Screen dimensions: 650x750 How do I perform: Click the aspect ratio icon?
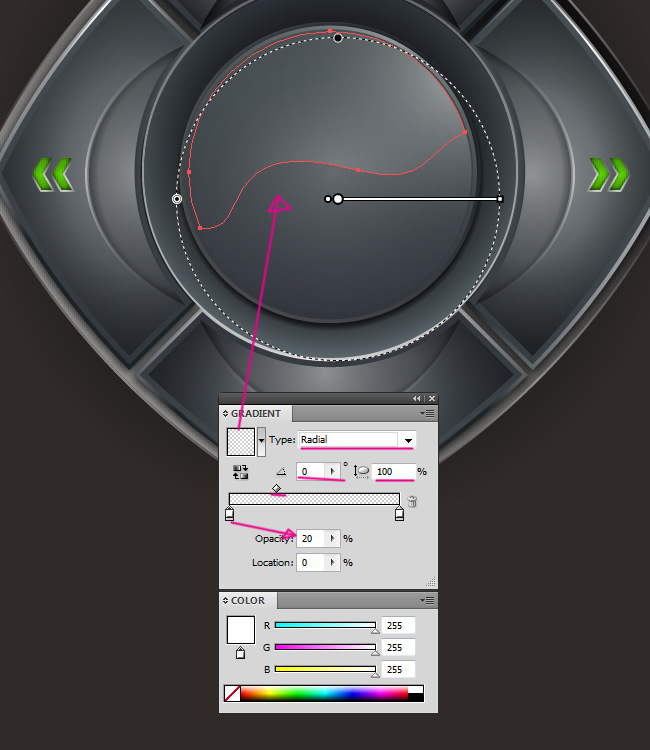tap(361, 472)
